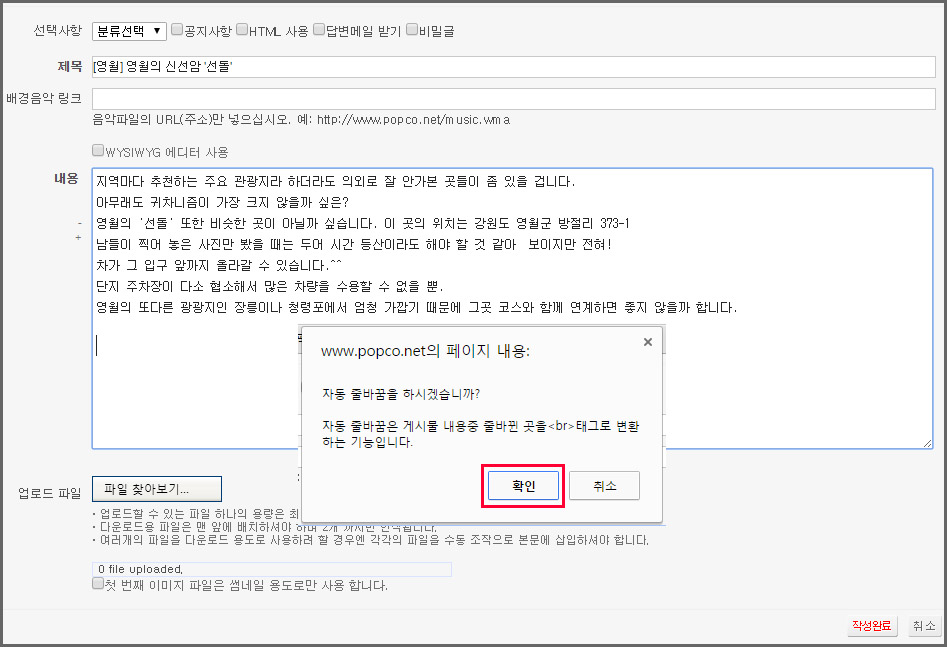Shrink the content area with minus icon
This screenshot has height=647, width=947.
[79, 223]
